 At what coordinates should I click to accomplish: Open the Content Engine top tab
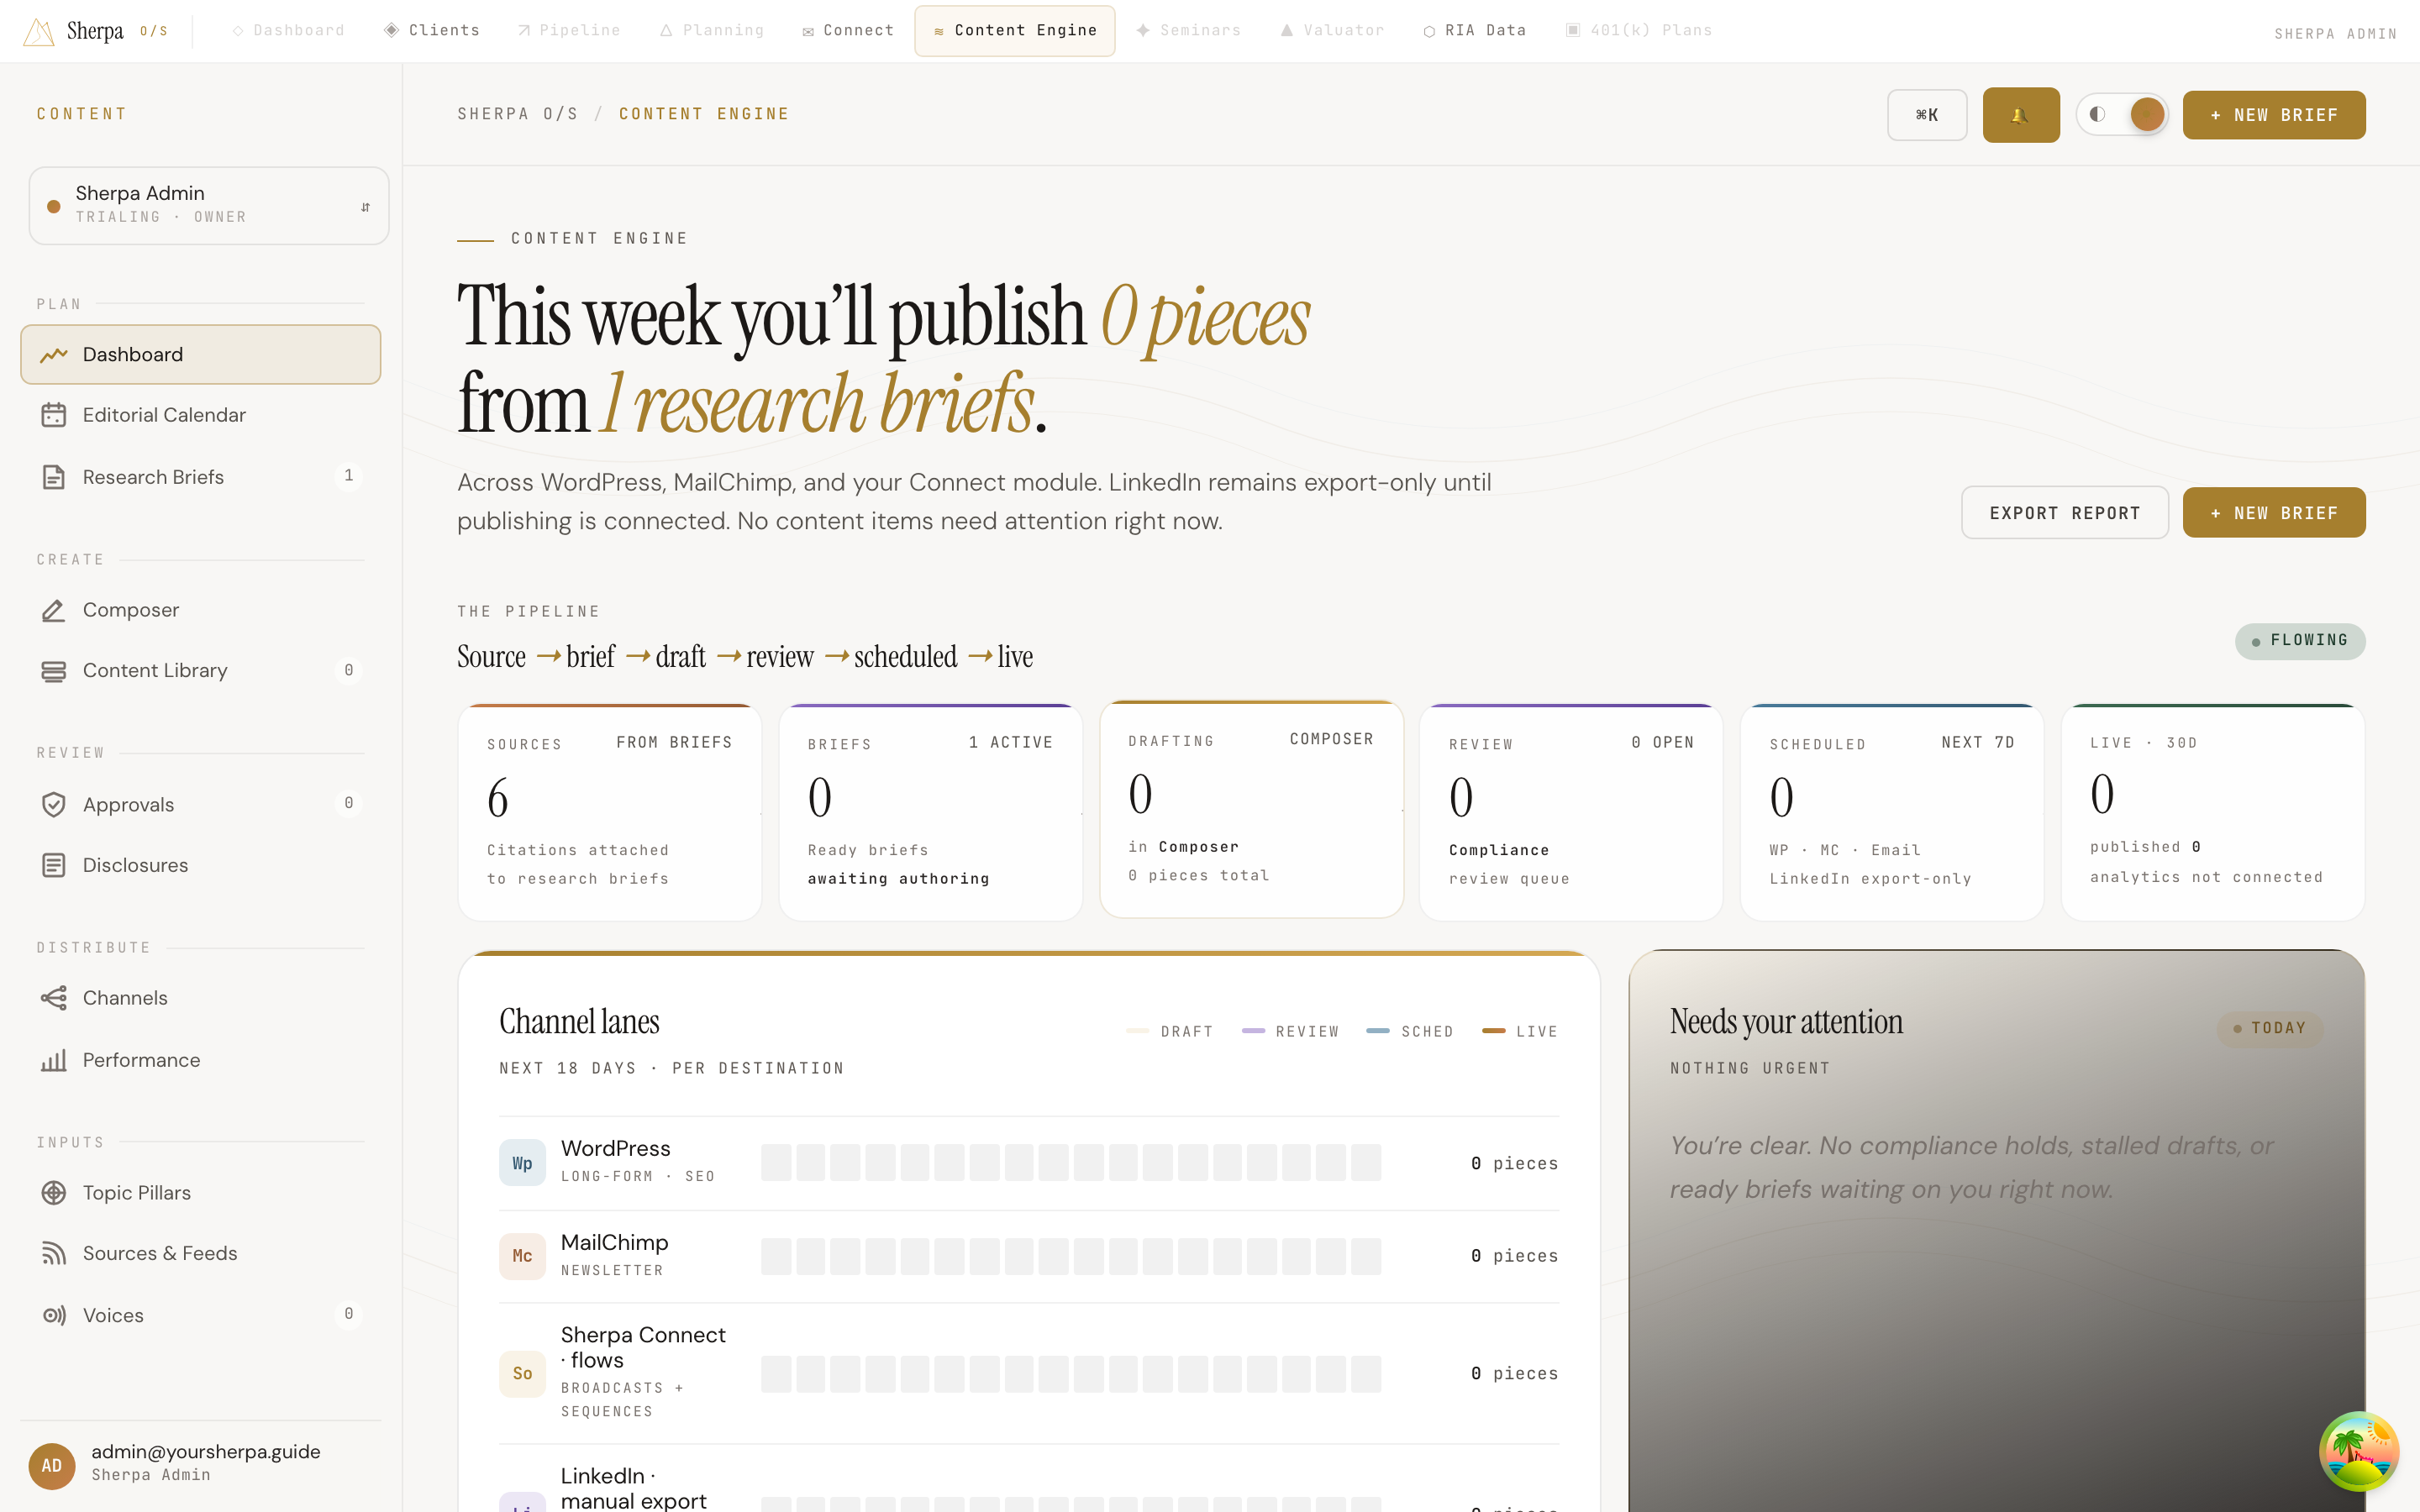[1015, 30]
